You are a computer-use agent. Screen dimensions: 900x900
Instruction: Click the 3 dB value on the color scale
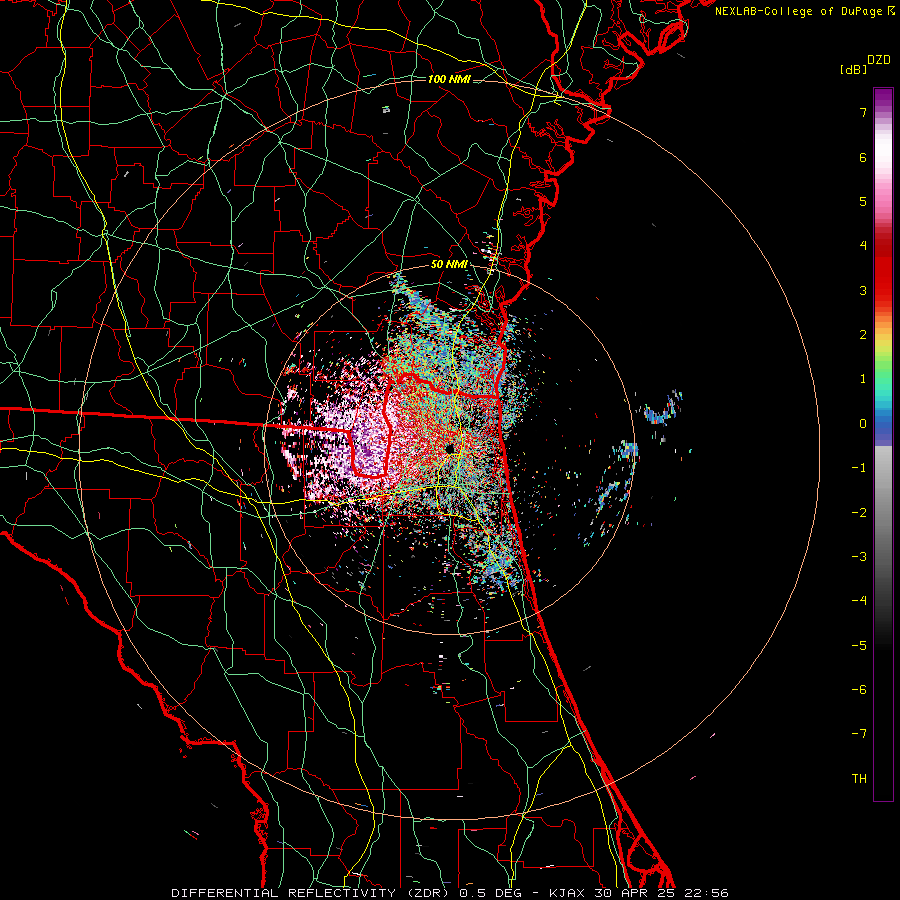coord(863,290)
